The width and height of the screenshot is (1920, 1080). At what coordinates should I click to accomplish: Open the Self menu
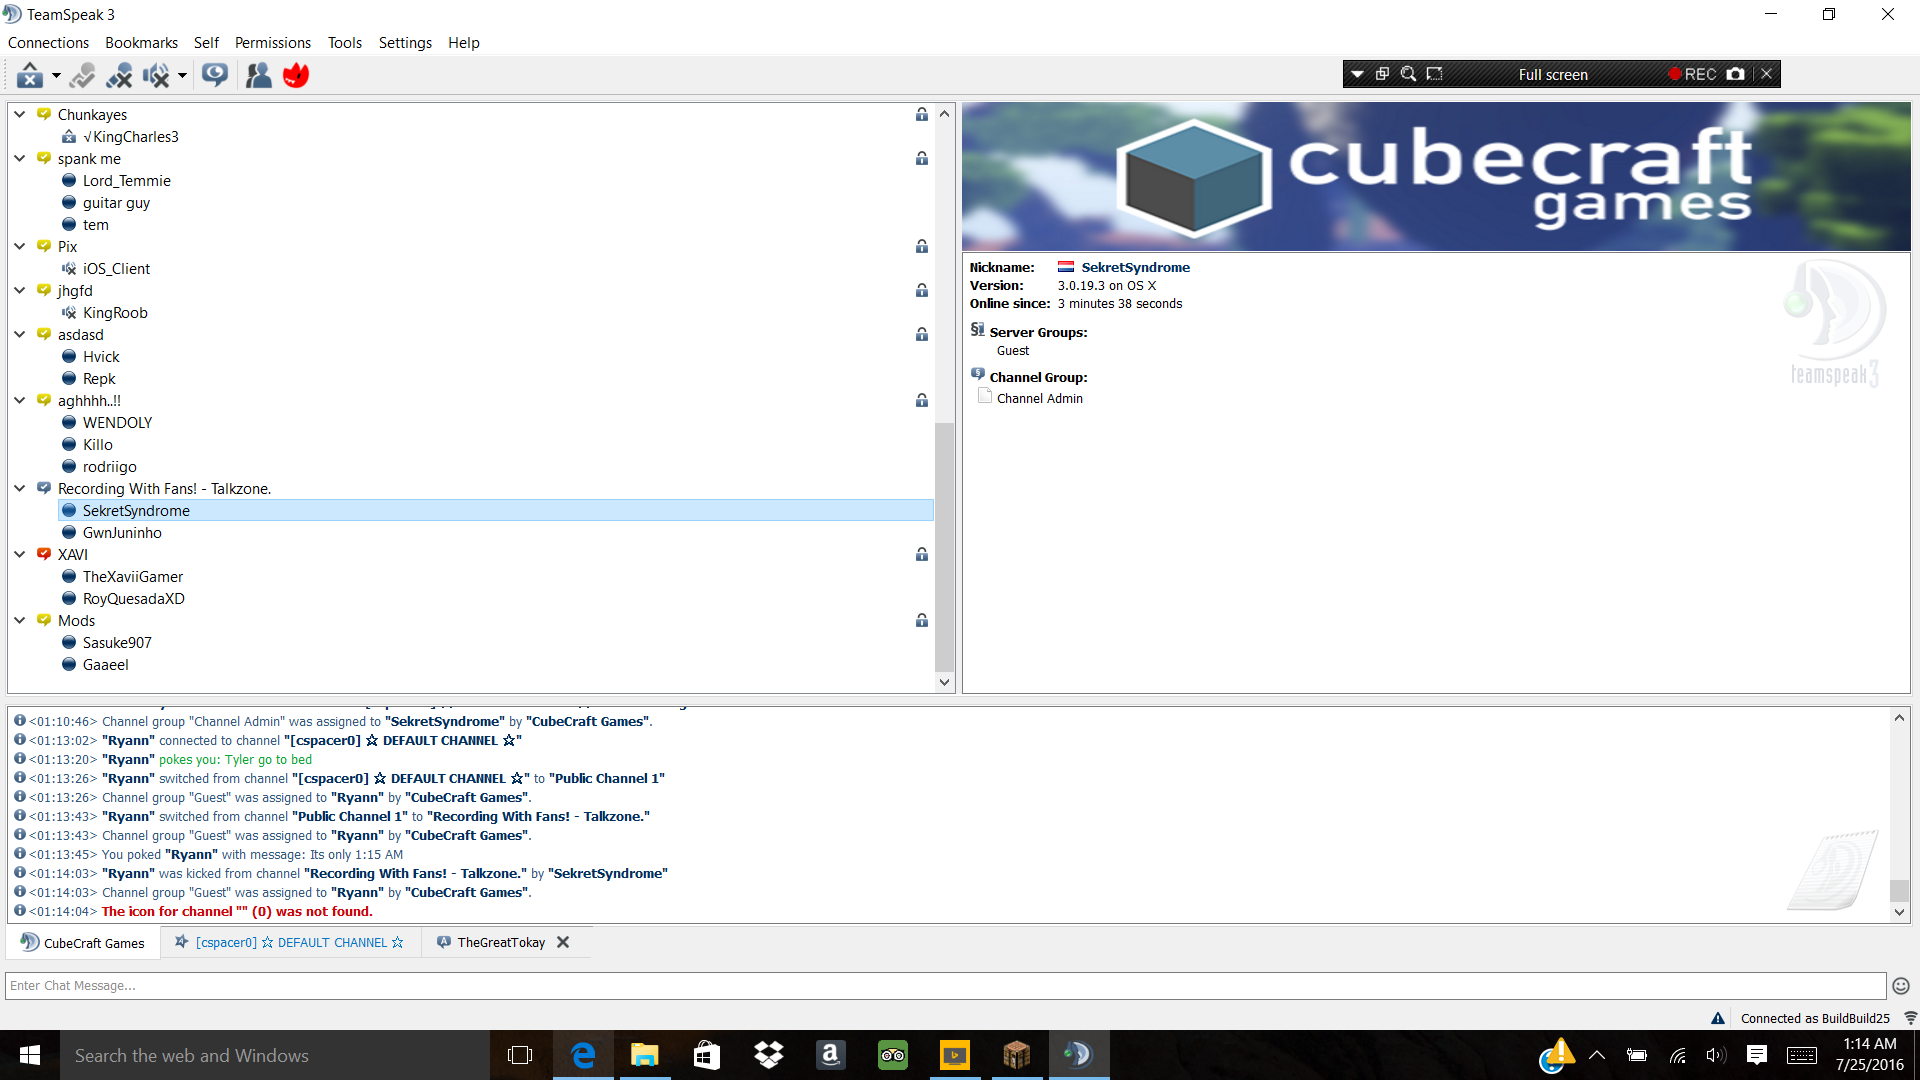206,43
